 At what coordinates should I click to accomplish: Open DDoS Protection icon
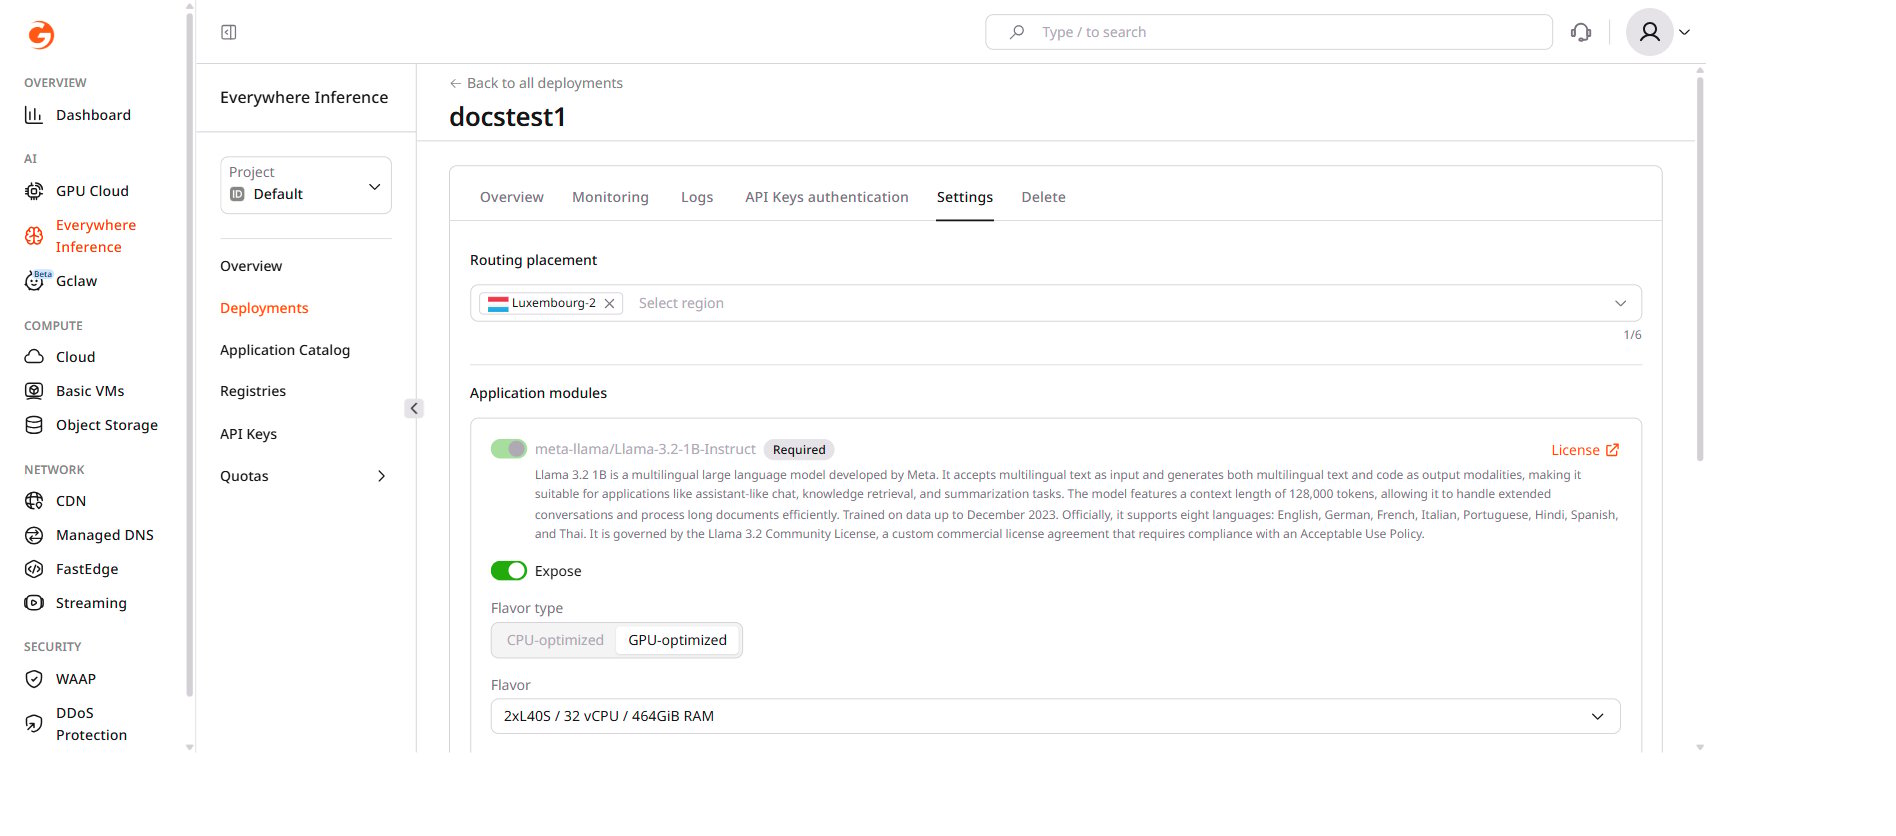(34, 724)
